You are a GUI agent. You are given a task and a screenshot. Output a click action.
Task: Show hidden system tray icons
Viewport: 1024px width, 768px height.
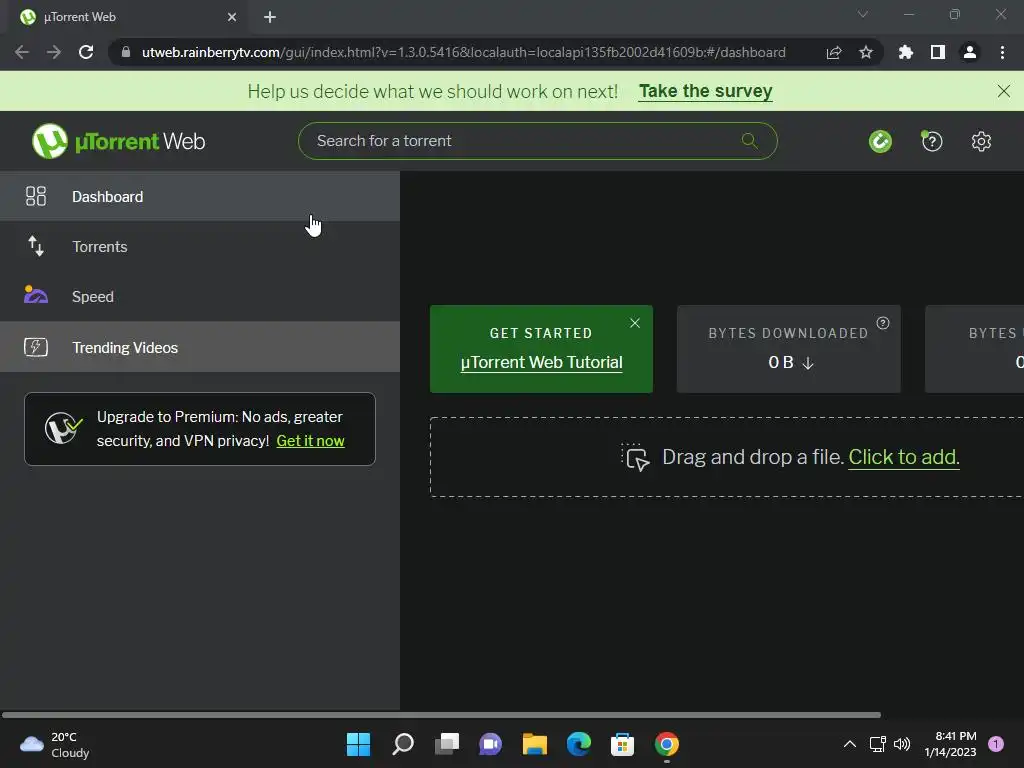coord(850,744)
